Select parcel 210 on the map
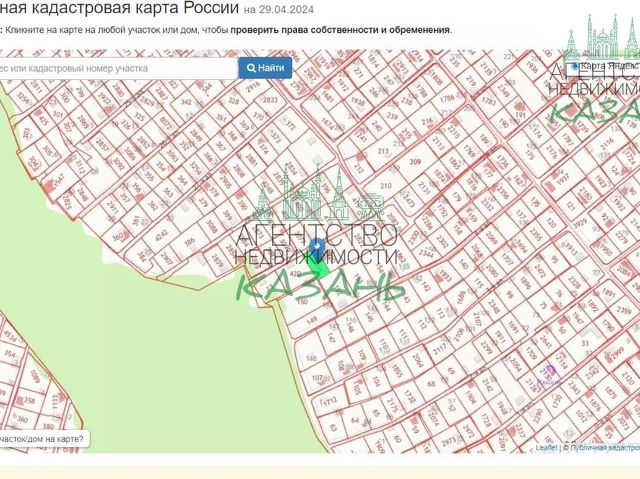This screenshot has width=640, height=479. tap(385, 186)
